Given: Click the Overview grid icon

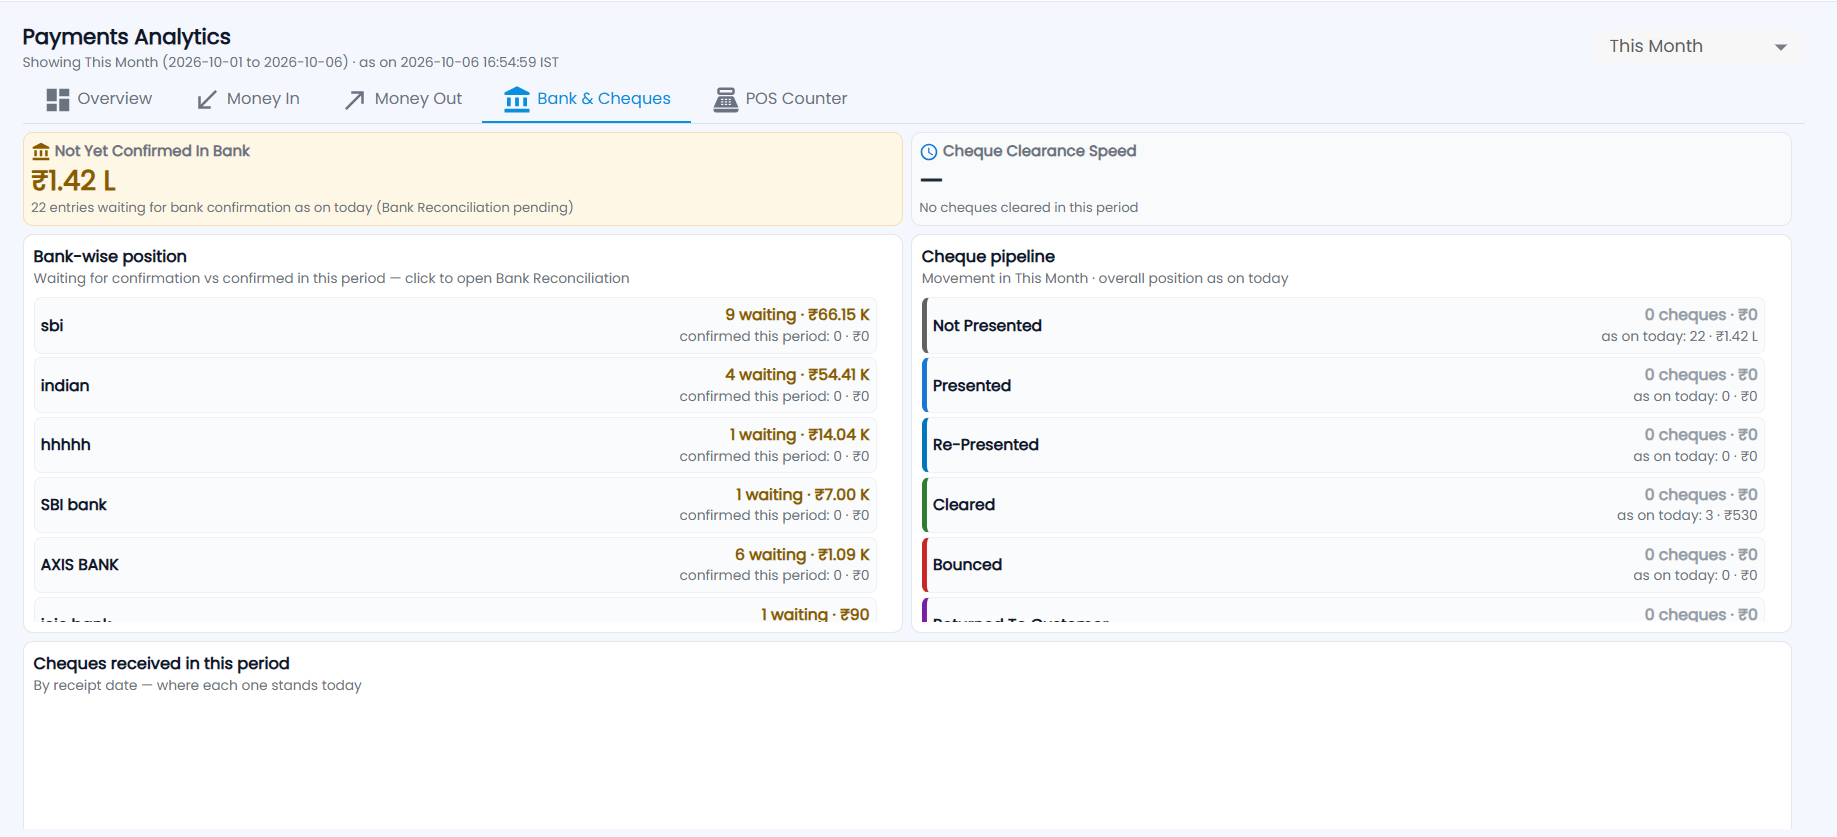Looking at the screenshot, I should 58,99.
